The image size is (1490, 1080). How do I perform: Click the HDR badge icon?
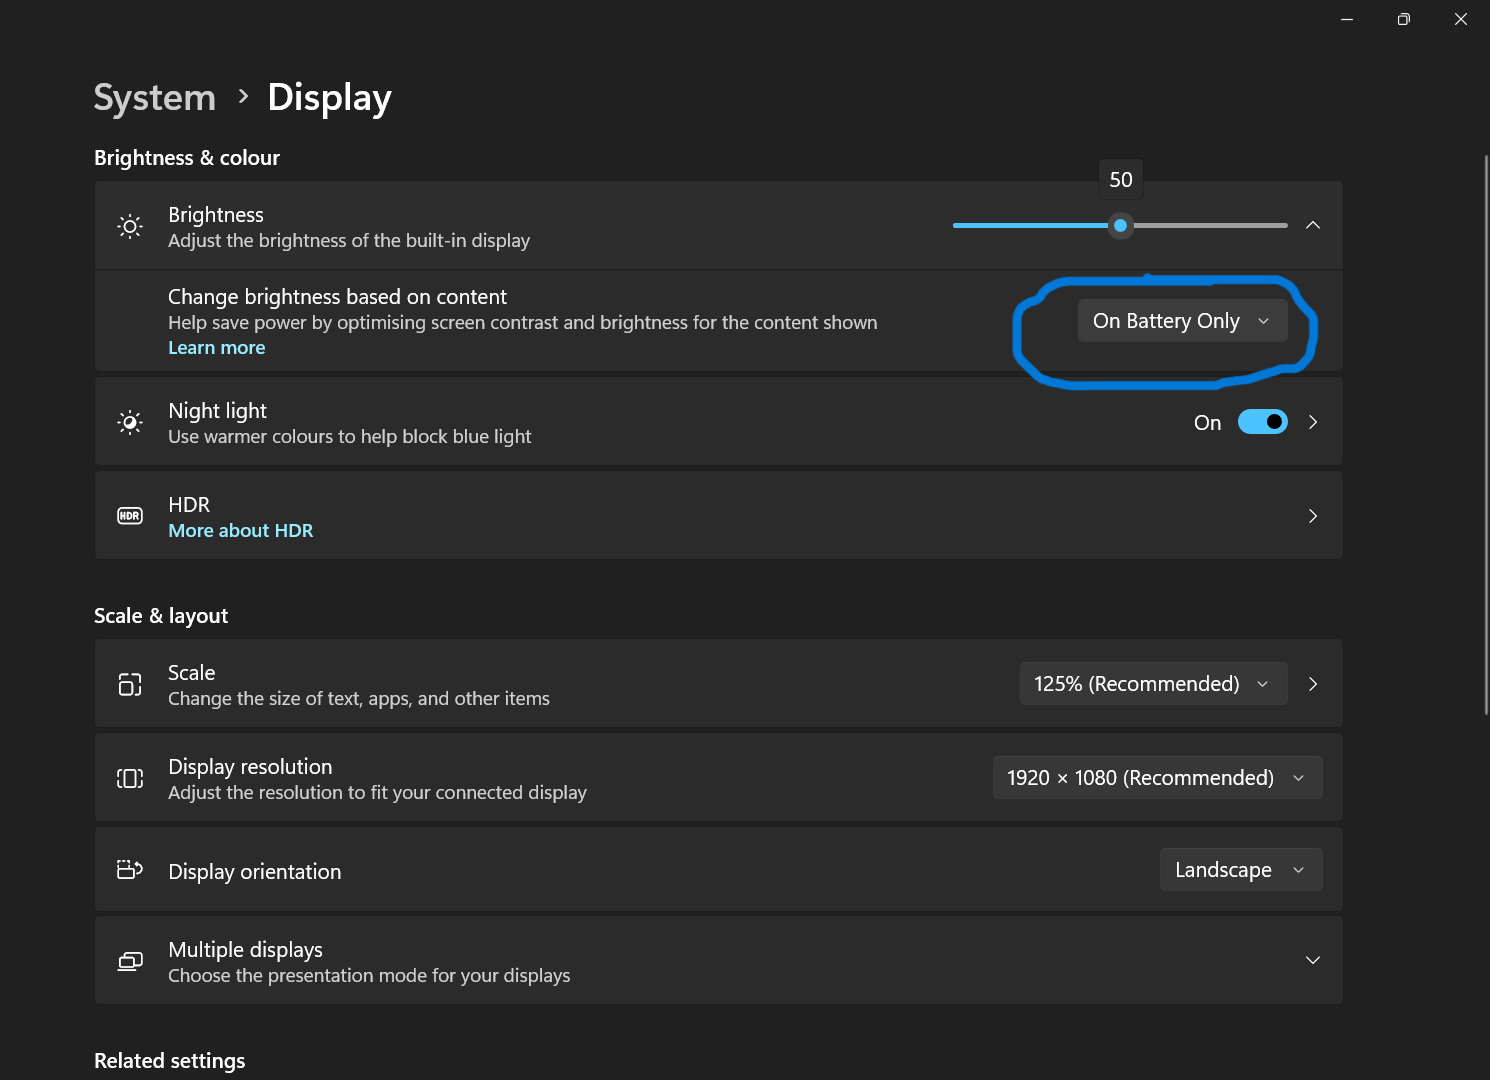(130, 516)
